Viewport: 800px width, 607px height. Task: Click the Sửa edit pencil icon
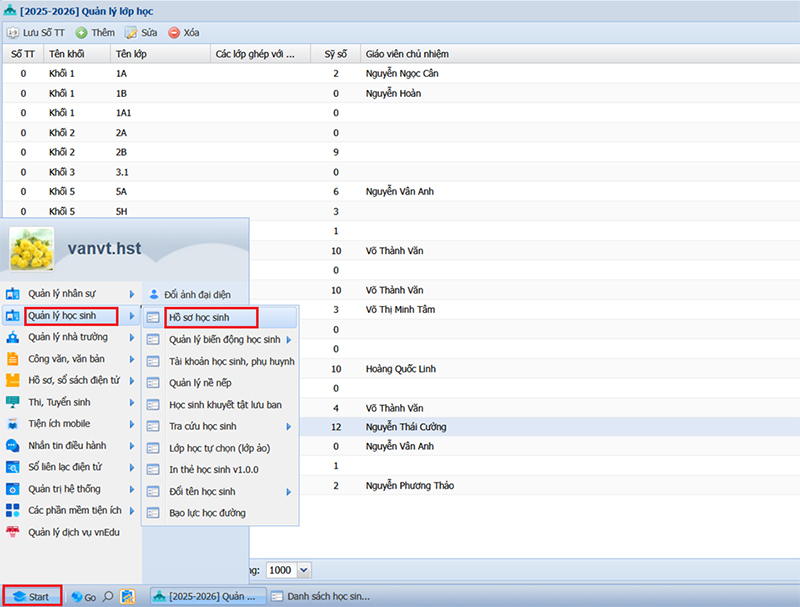click(131, 33)
